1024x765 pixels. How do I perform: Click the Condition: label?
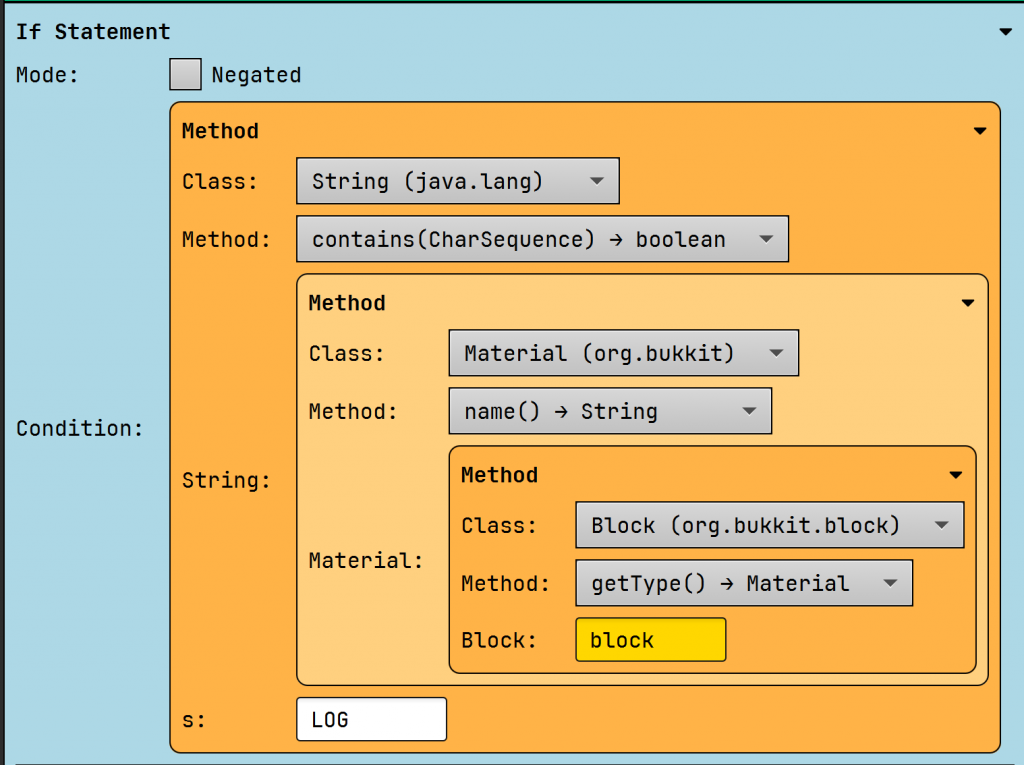(x=80, y=428)
